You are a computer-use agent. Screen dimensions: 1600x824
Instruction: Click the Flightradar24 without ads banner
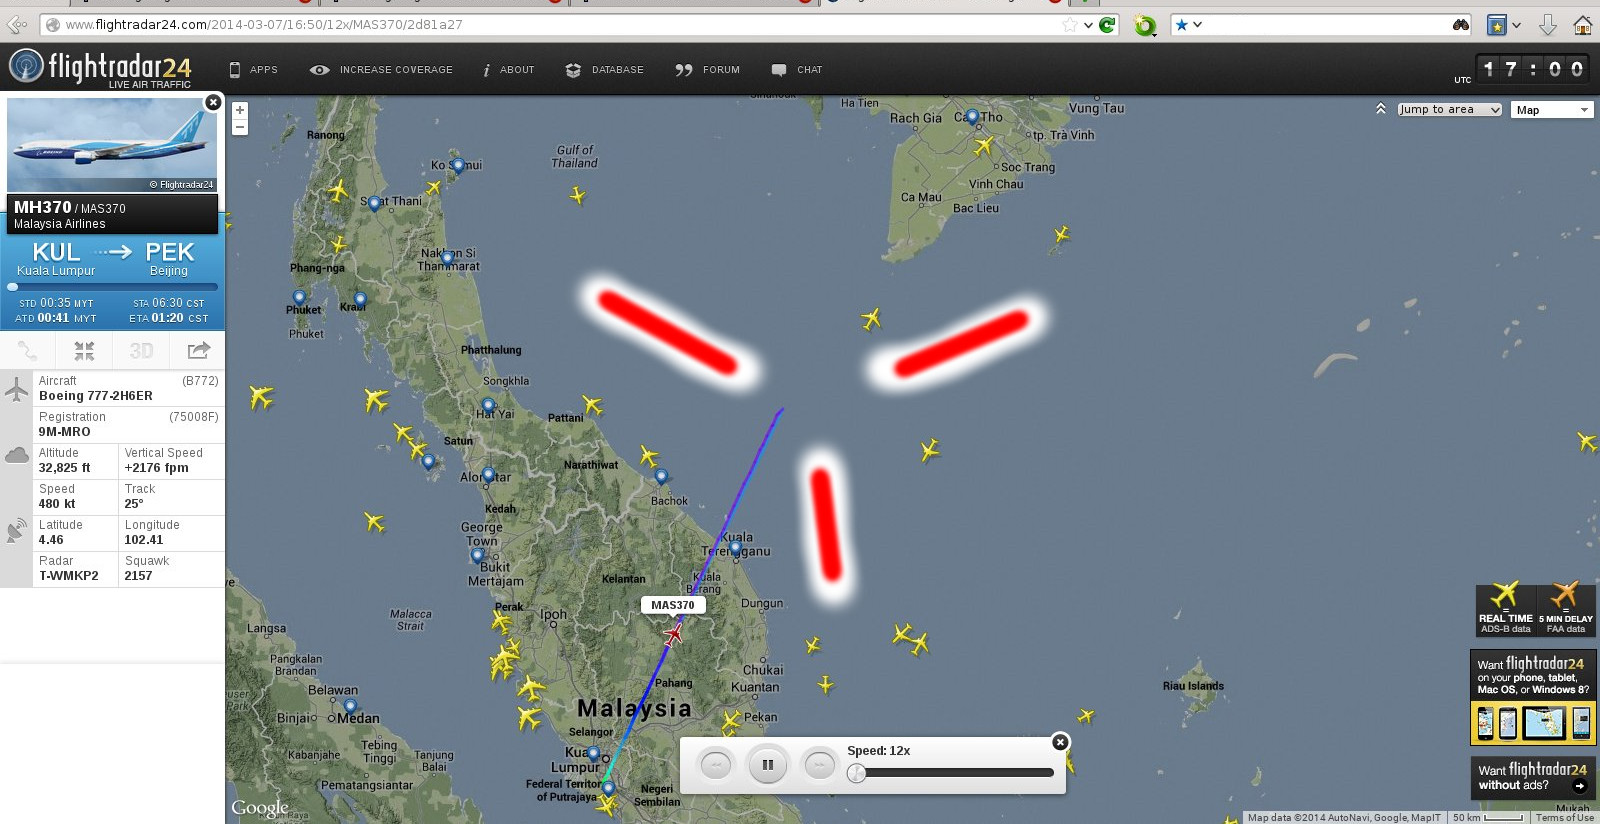point(1533,777)
